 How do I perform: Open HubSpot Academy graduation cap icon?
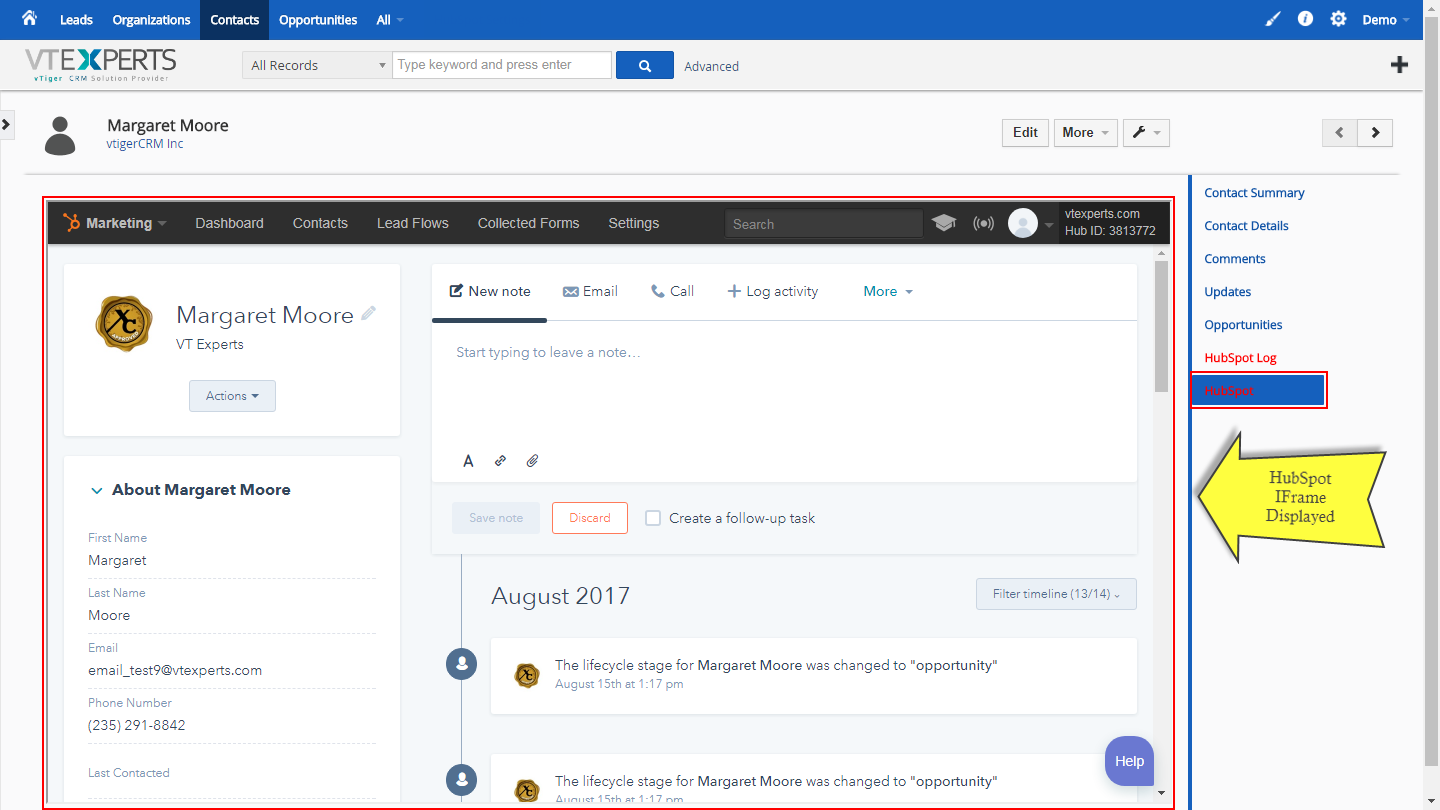944,223
